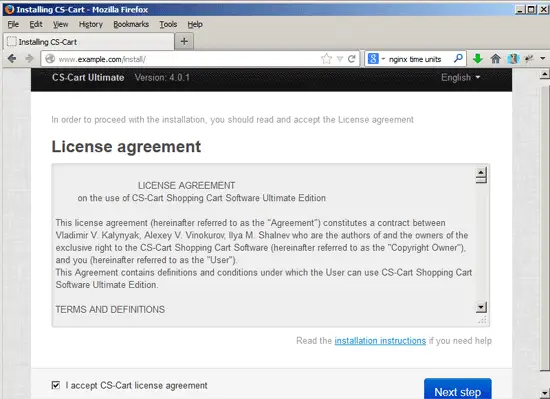Click the Version: 4.0.1 text
The image size is (550, 399).
click(162, 77)
